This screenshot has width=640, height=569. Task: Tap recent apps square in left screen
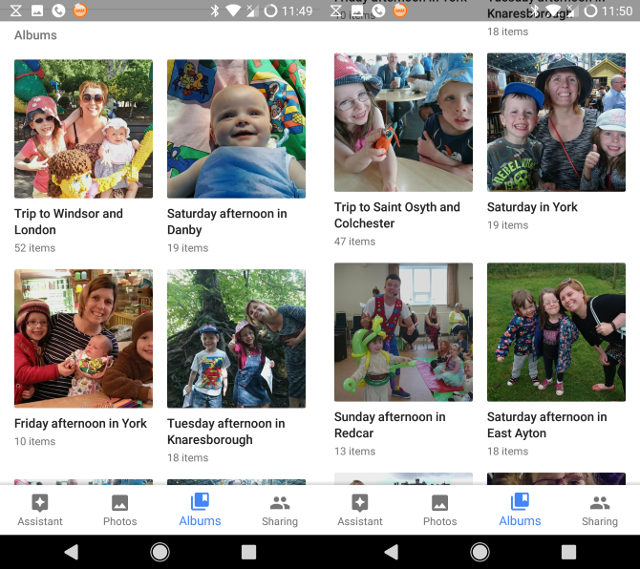click(x=249, y=552)
